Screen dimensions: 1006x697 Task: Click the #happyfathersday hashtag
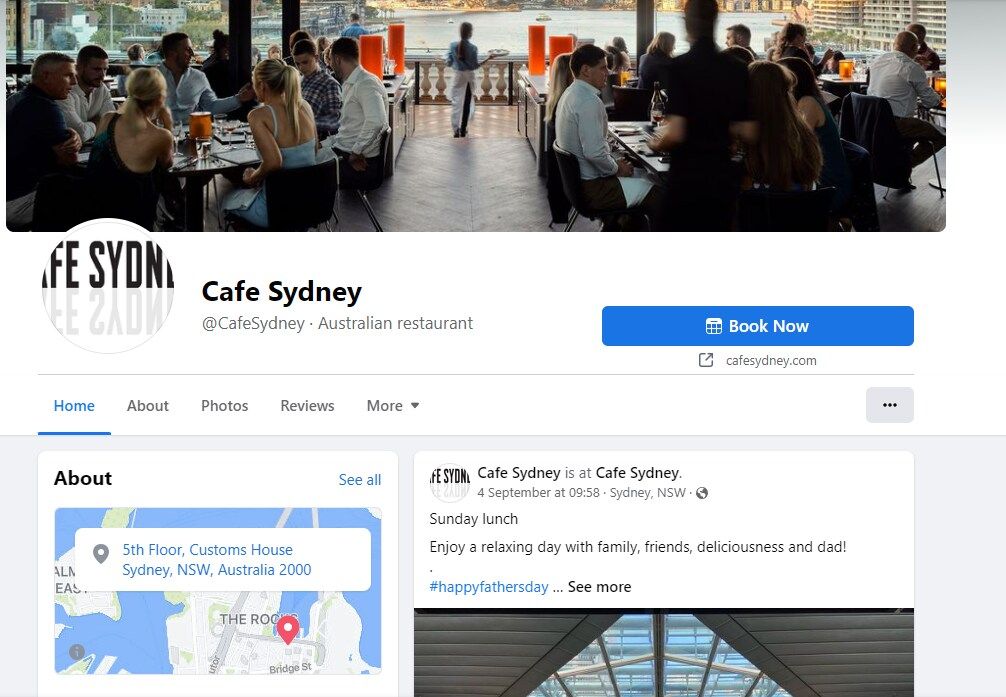click(489, 587)
